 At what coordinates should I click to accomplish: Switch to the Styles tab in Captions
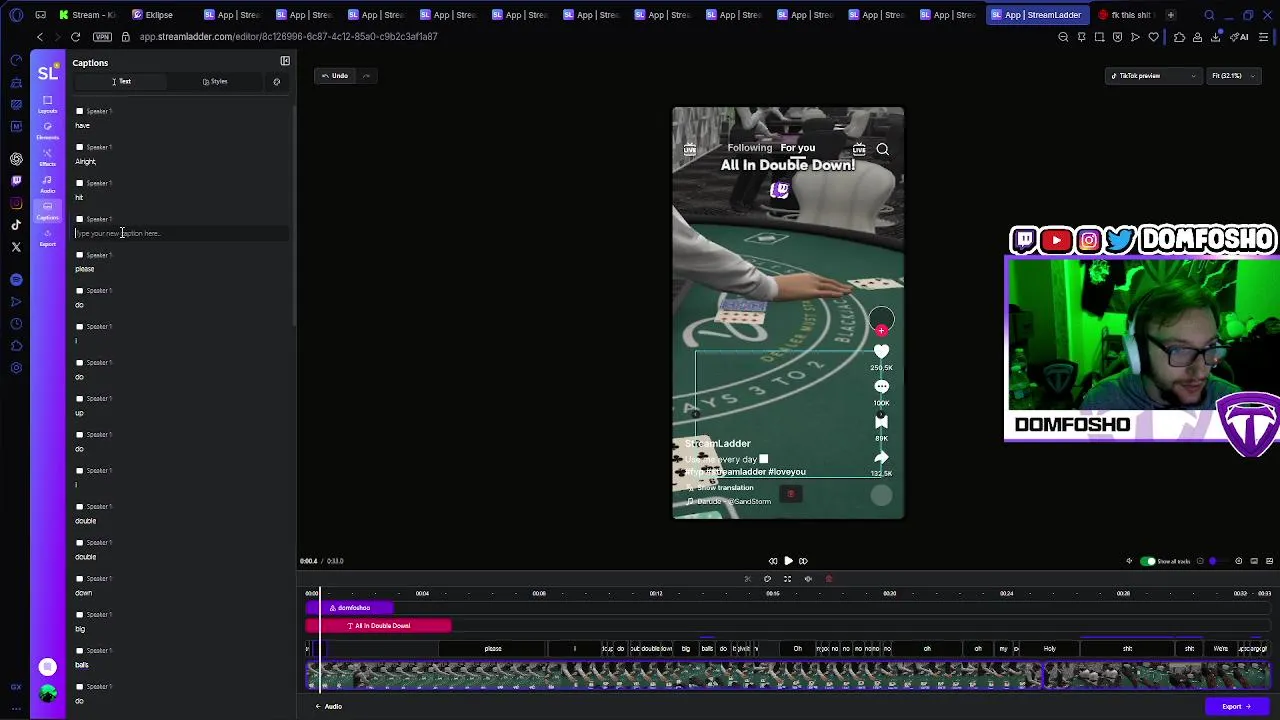(x=215, y=81)
